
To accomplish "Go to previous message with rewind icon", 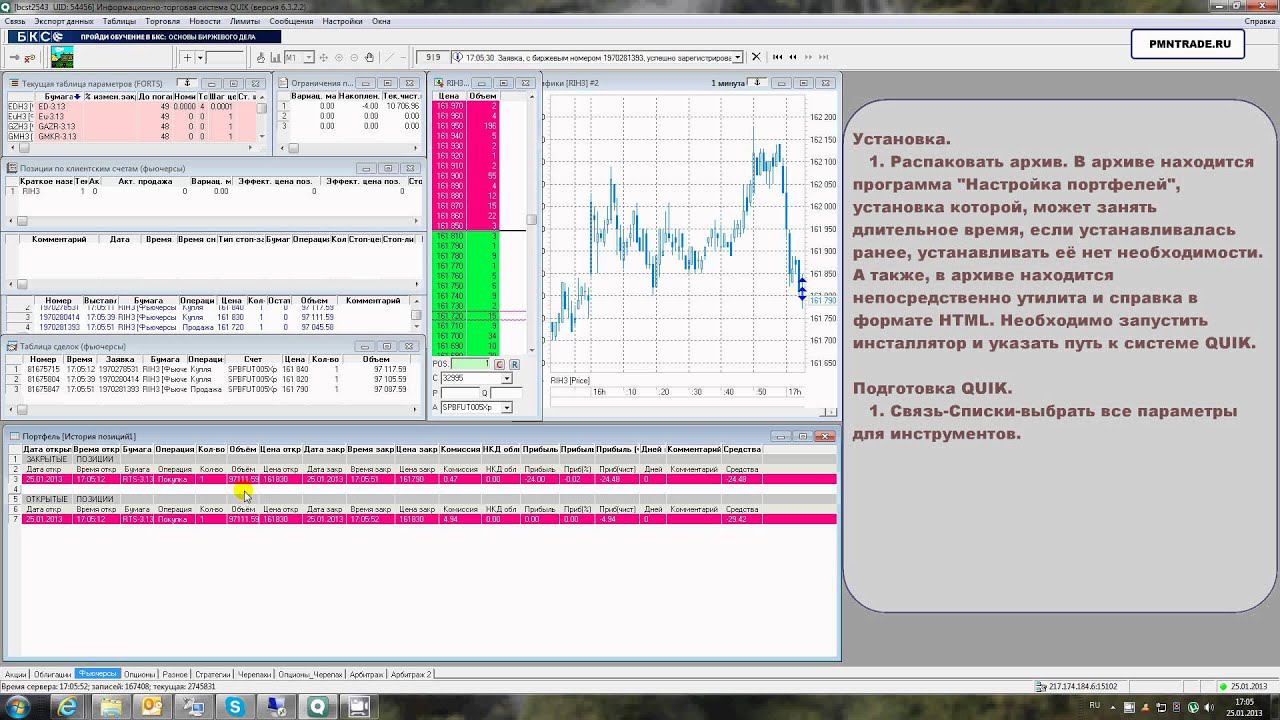I will tap(791, 57).
